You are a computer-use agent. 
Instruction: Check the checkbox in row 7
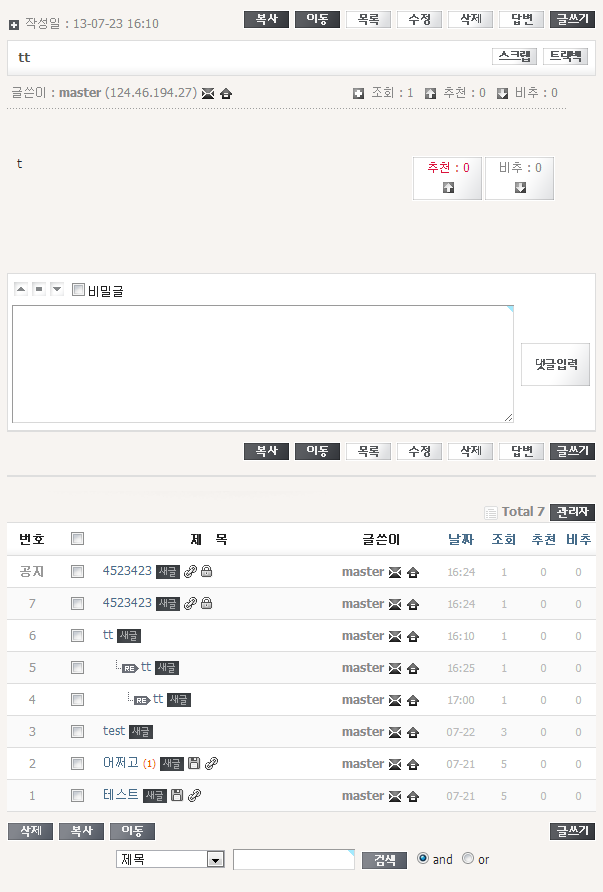click(x=77, y=603)
